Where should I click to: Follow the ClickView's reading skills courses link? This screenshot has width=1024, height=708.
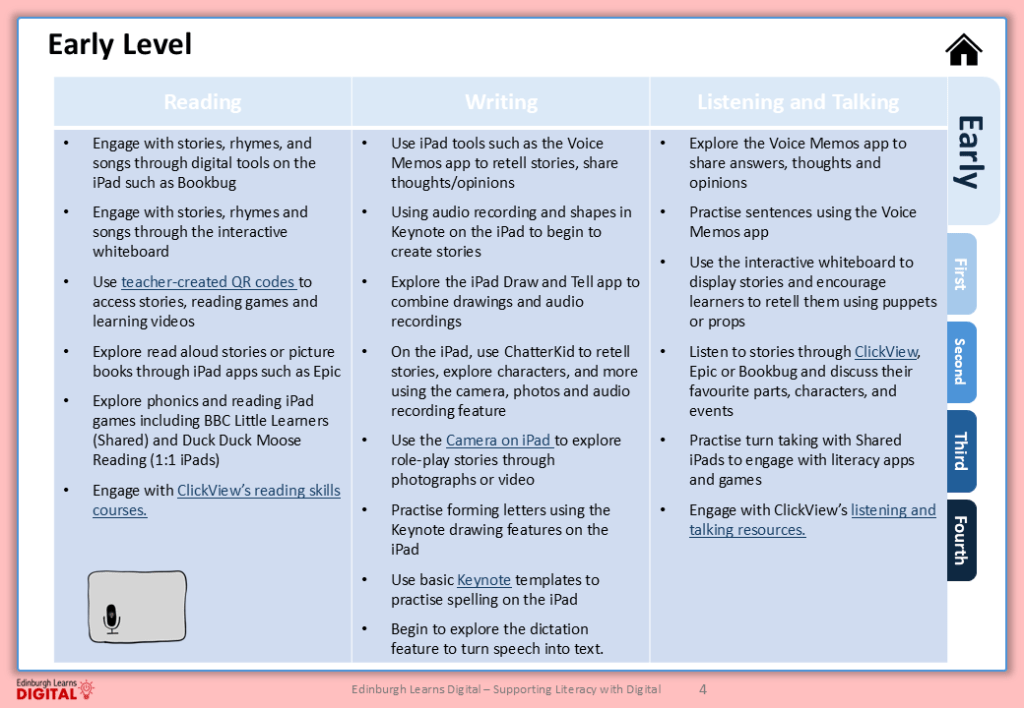coord(258,491)
